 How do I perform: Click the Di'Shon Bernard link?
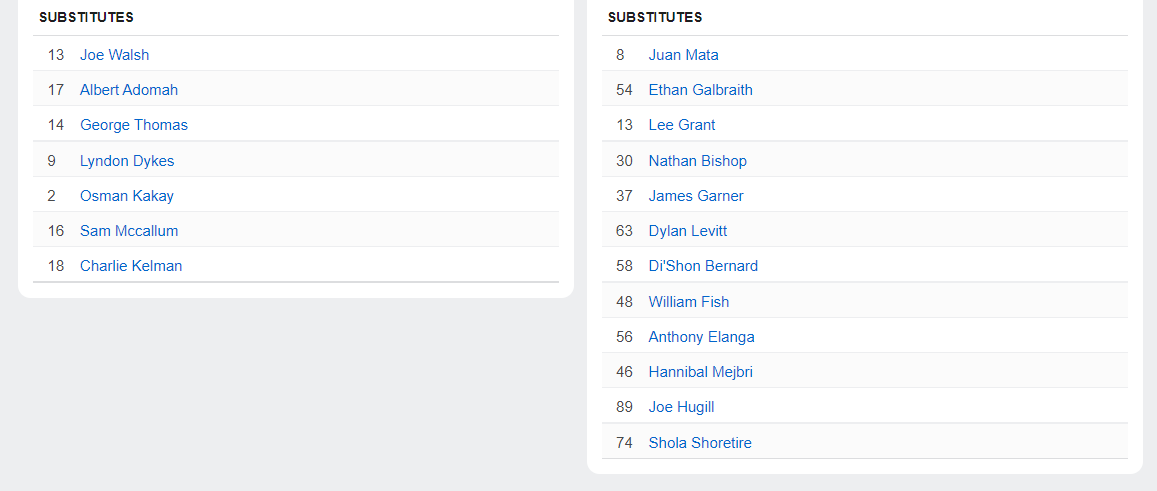click(703, 266)
